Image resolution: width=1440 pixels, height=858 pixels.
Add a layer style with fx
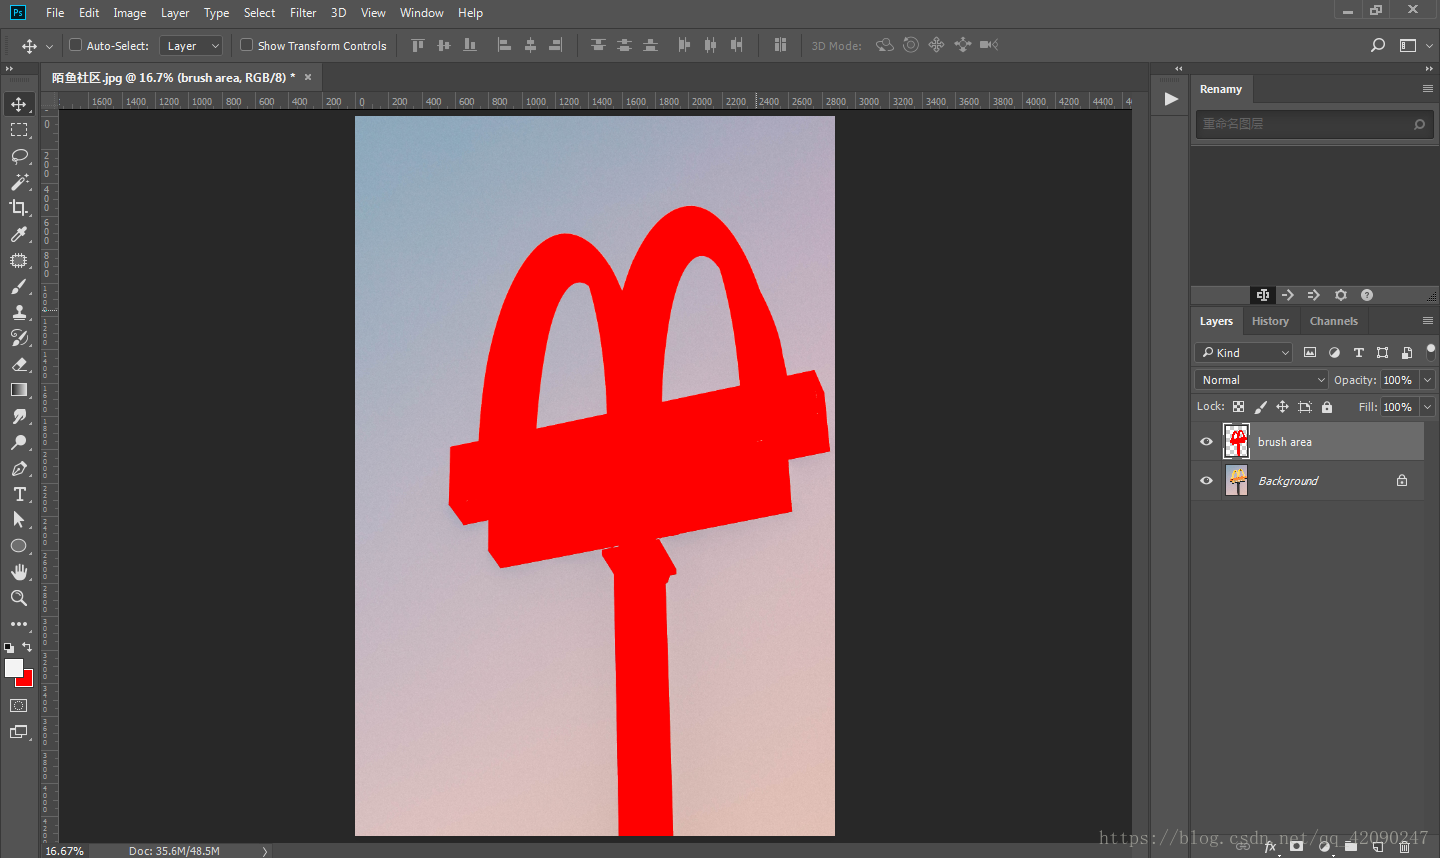[x=1270, y=846]
